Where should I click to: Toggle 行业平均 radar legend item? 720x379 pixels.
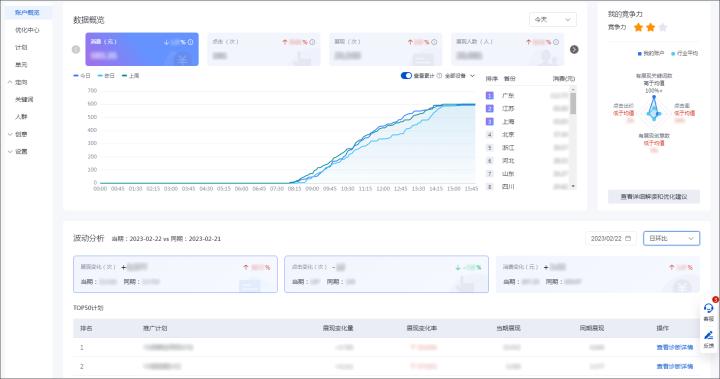pyautogui.click(x=685, y=54)
